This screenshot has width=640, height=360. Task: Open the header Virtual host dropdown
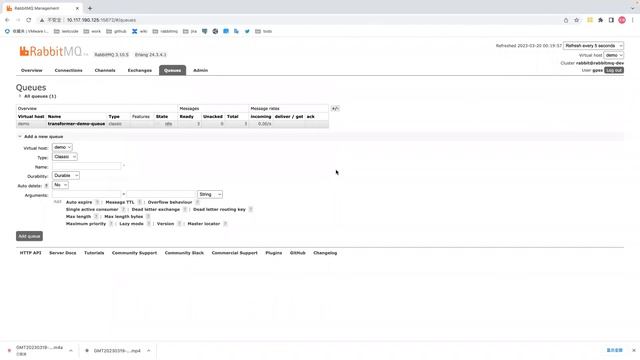click(613, 55)
